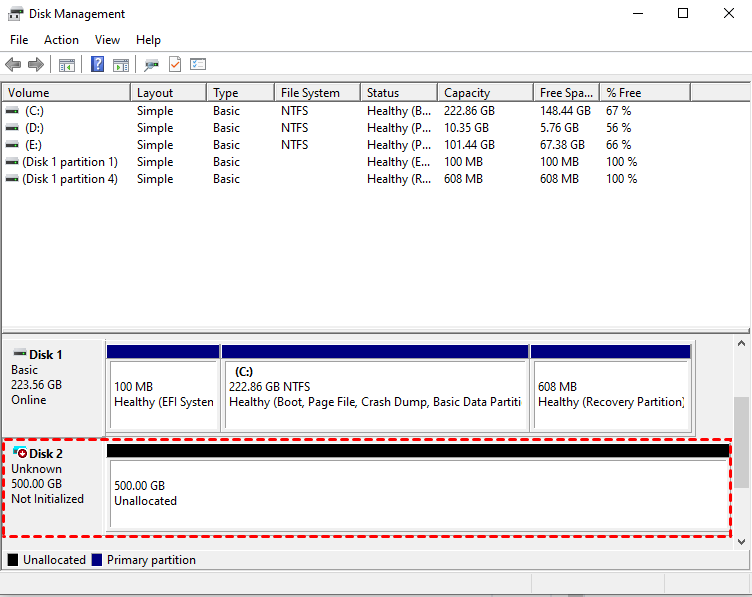Open the Action menu
Screen dimensions: 752x597
coord(61,40)
